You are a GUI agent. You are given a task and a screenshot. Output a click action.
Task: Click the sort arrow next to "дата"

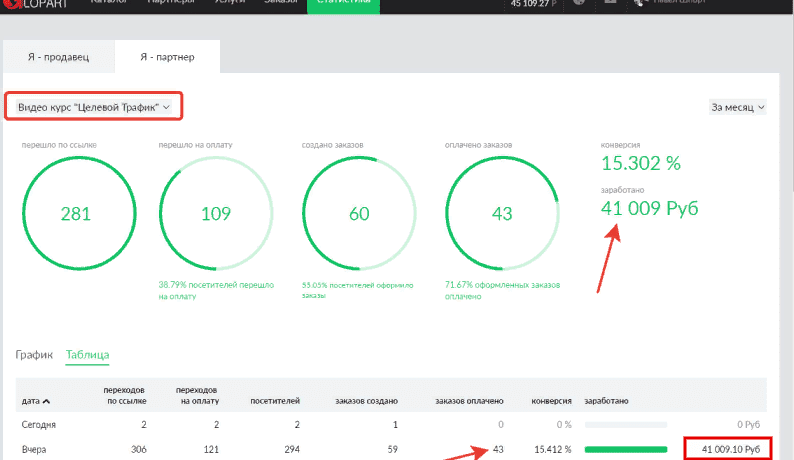[47, 401]
